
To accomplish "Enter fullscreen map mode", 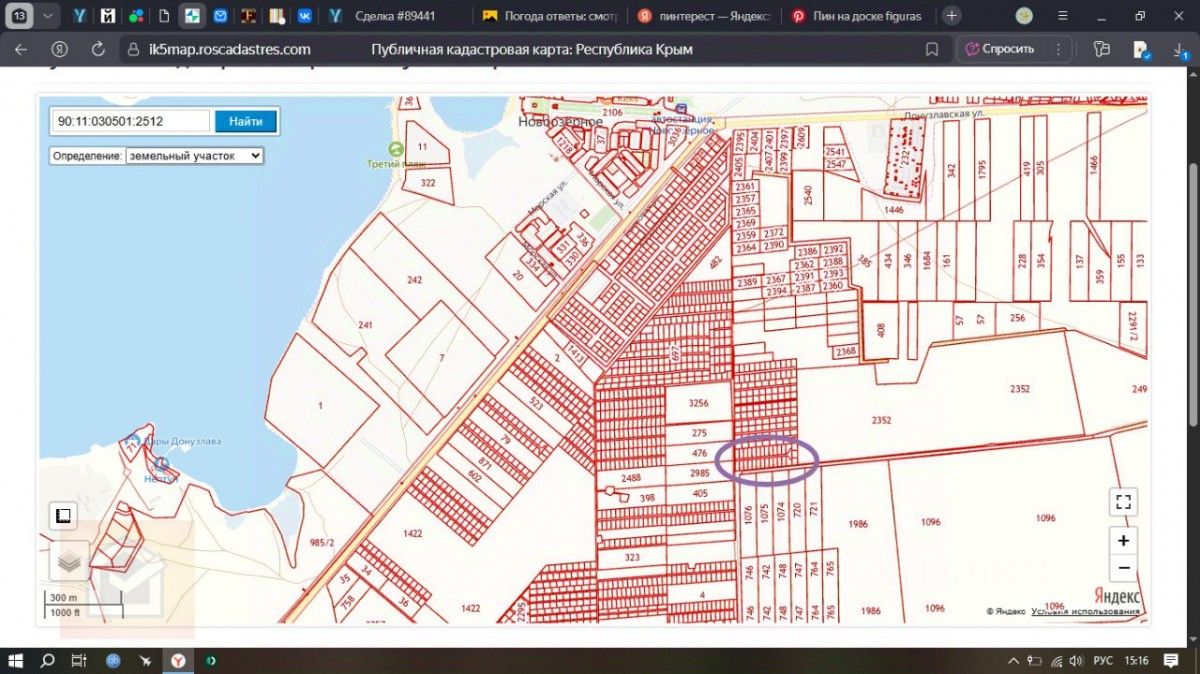I will (x=1123, y=502).
